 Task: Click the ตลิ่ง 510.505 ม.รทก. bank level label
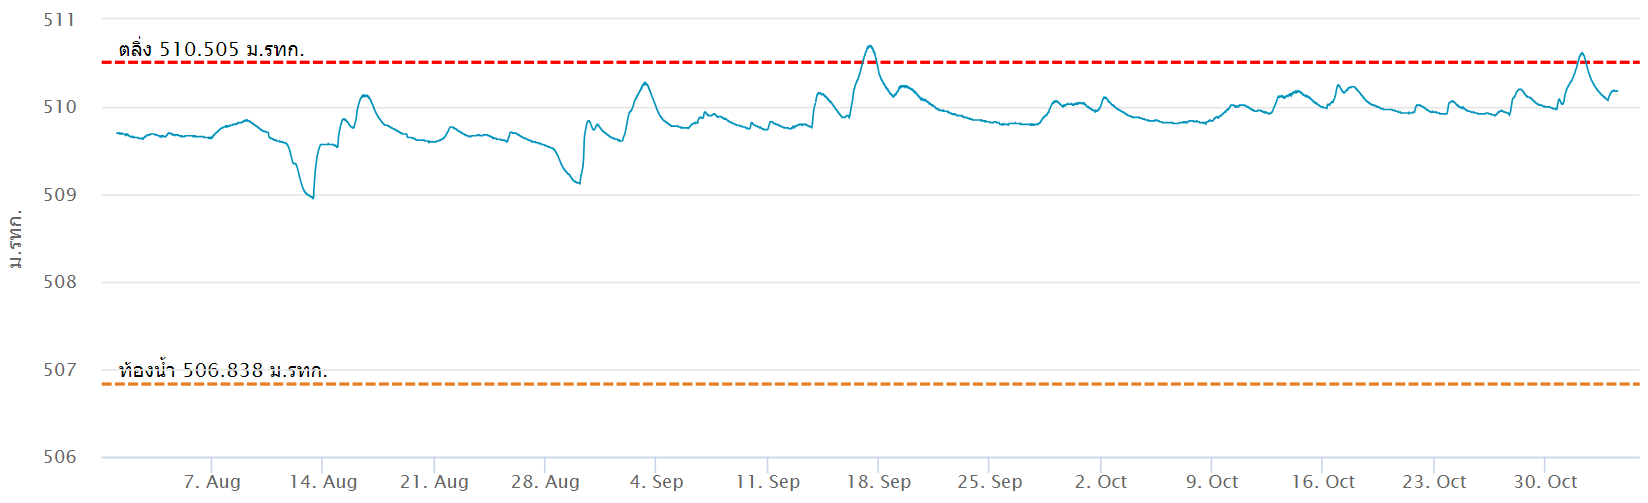211,49
